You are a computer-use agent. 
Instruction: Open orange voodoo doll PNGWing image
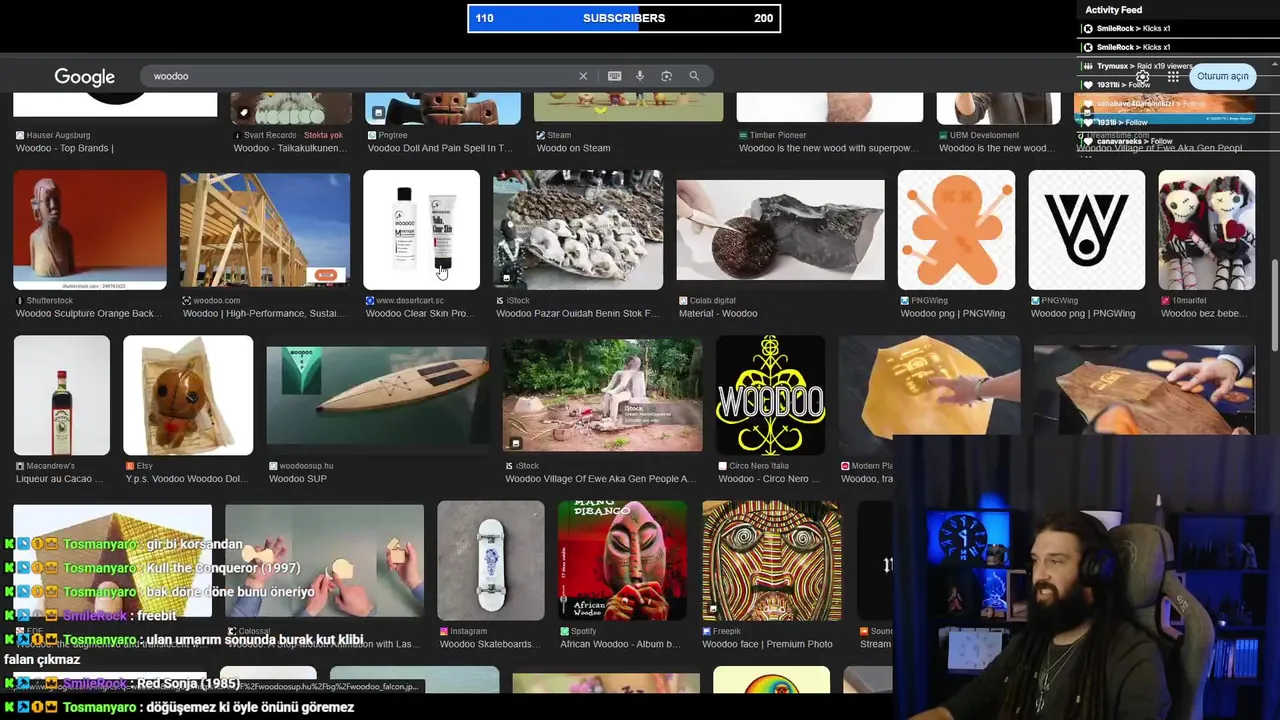pyautogui.click(x=956, y=230)
